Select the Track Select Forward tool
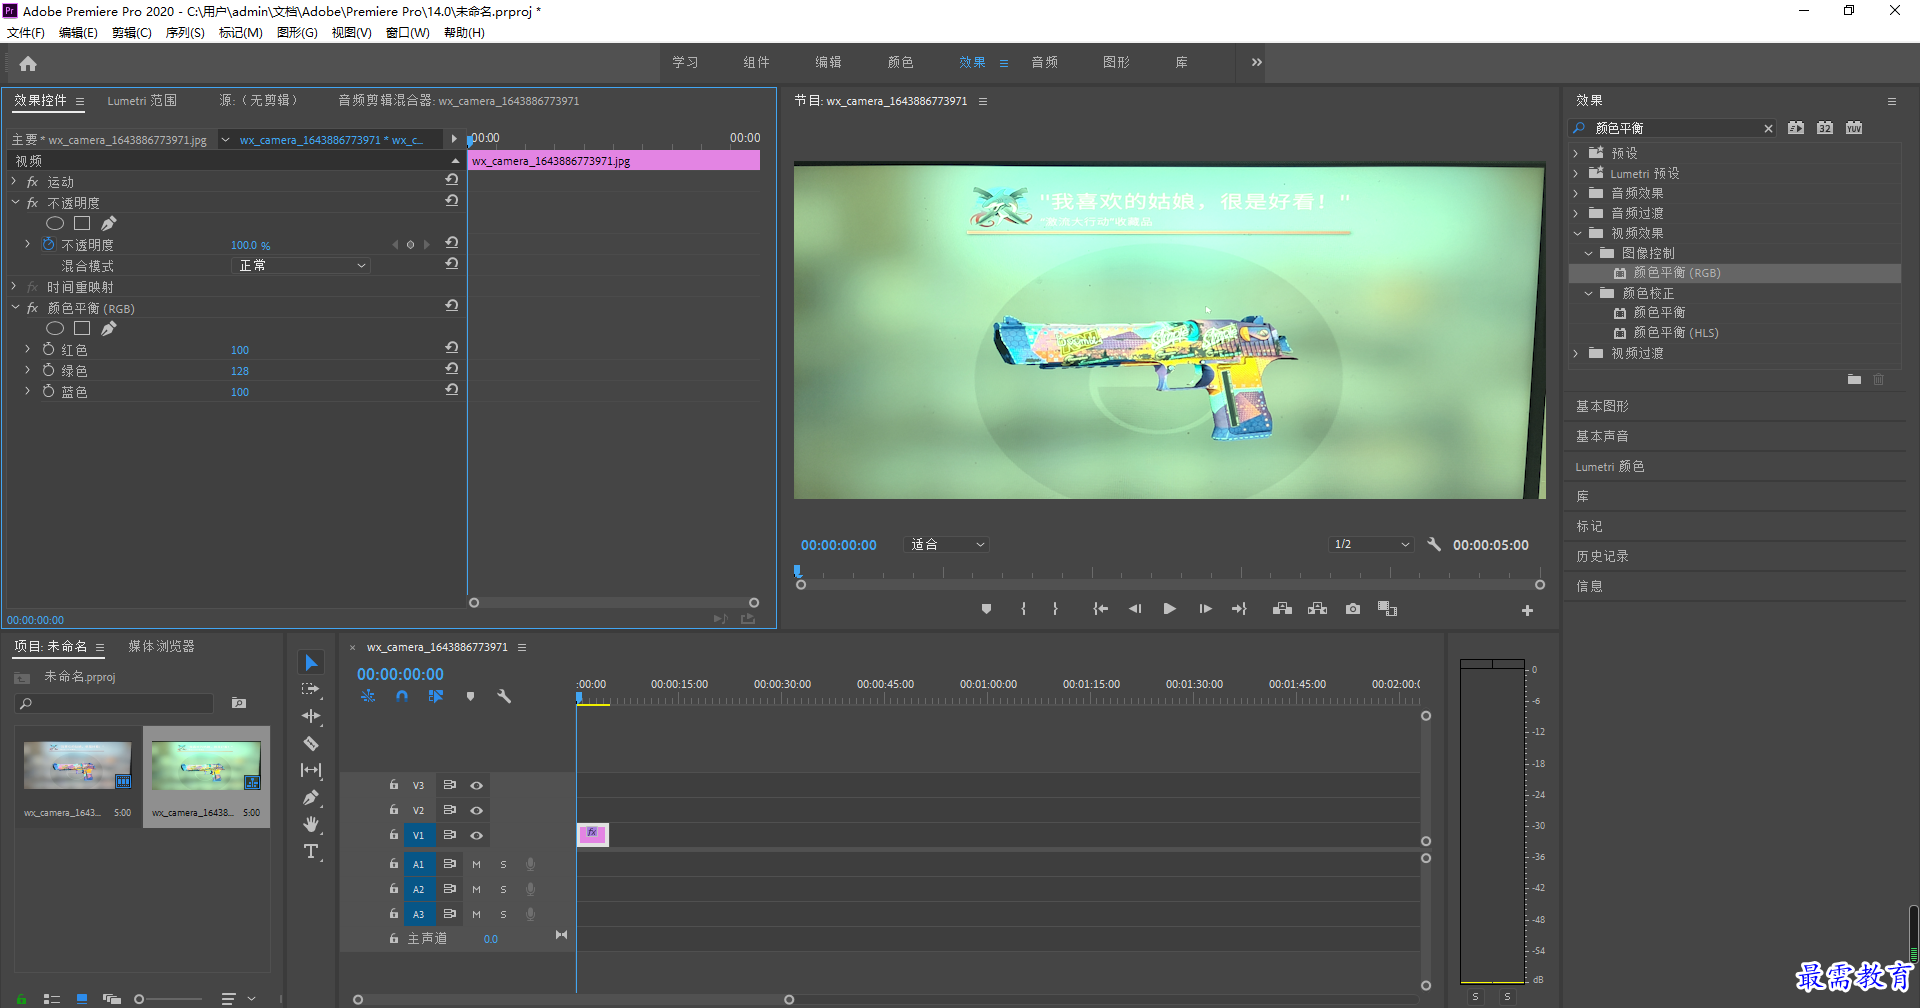The width and height of the screenshot is (1920, 1008). [311, 690]
